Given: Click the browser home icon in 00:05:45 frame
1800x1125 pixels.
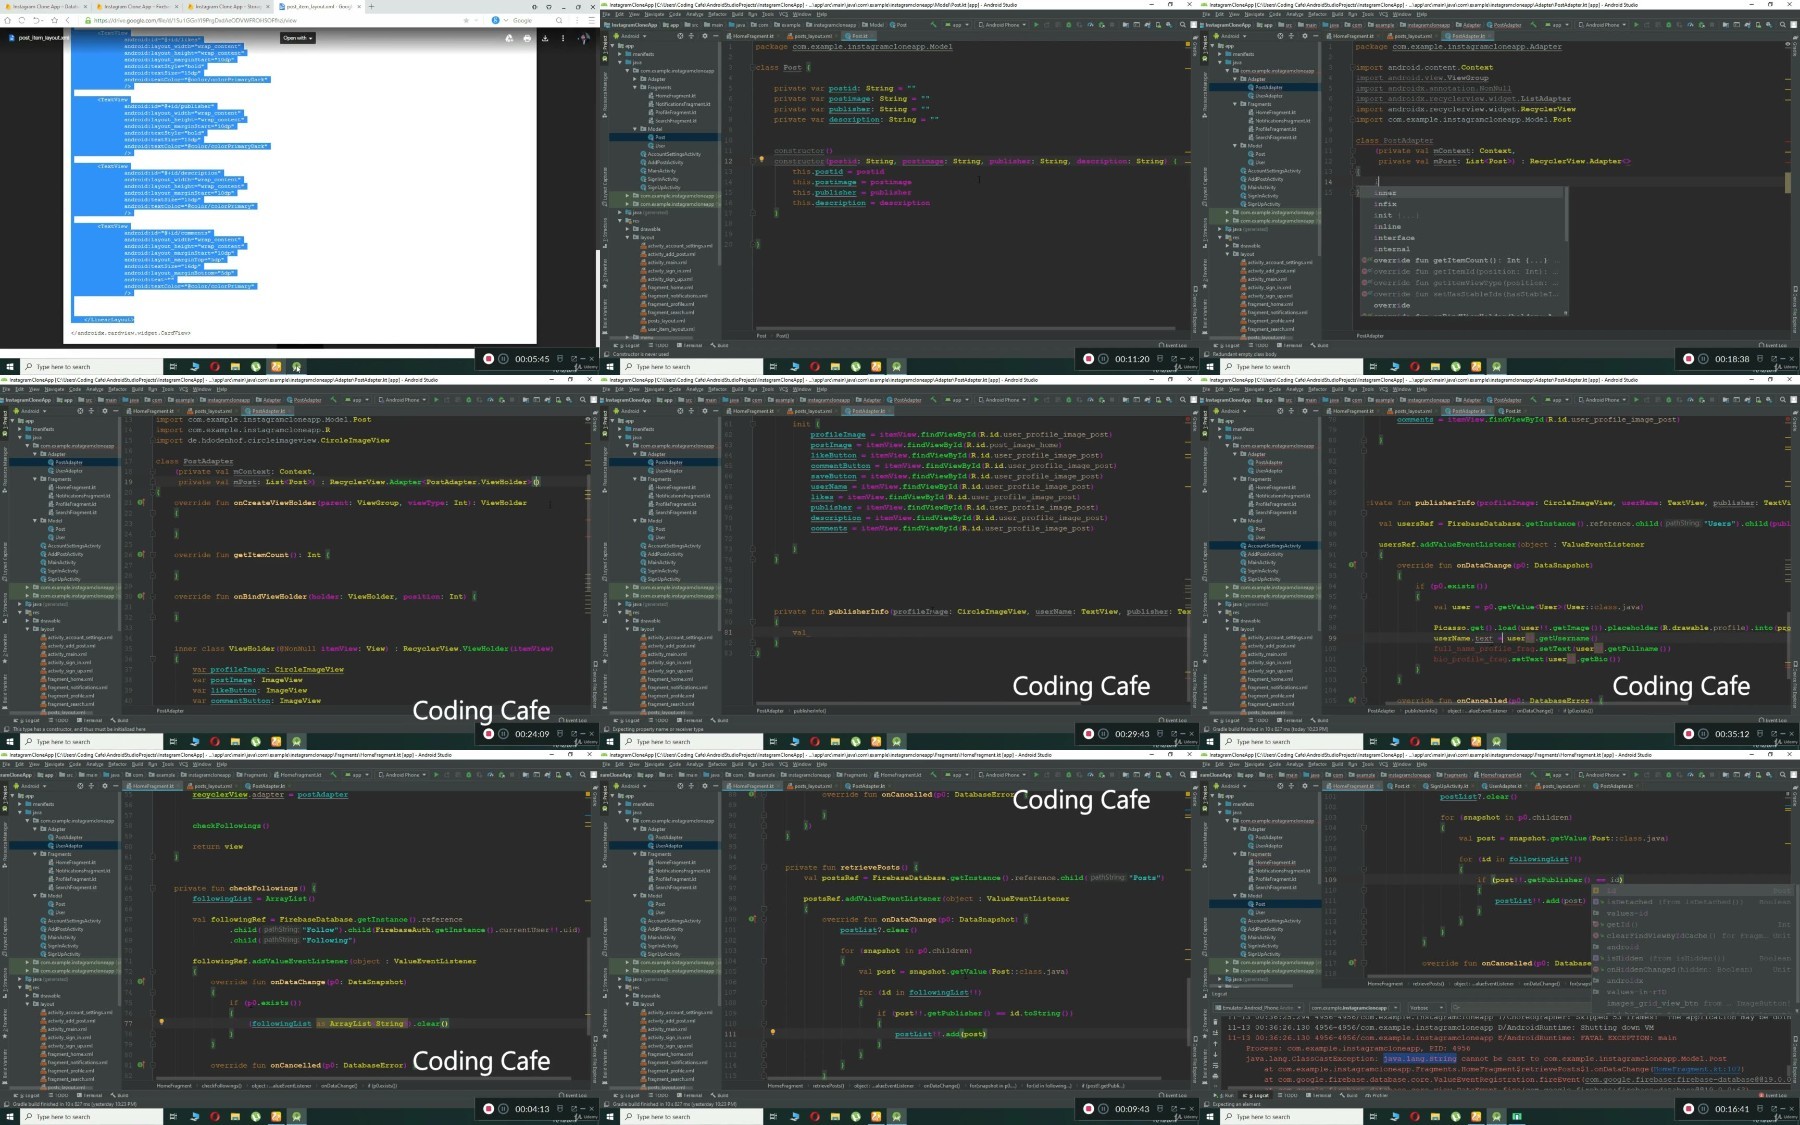Looking at the screenshot, I should pos(7,20).
